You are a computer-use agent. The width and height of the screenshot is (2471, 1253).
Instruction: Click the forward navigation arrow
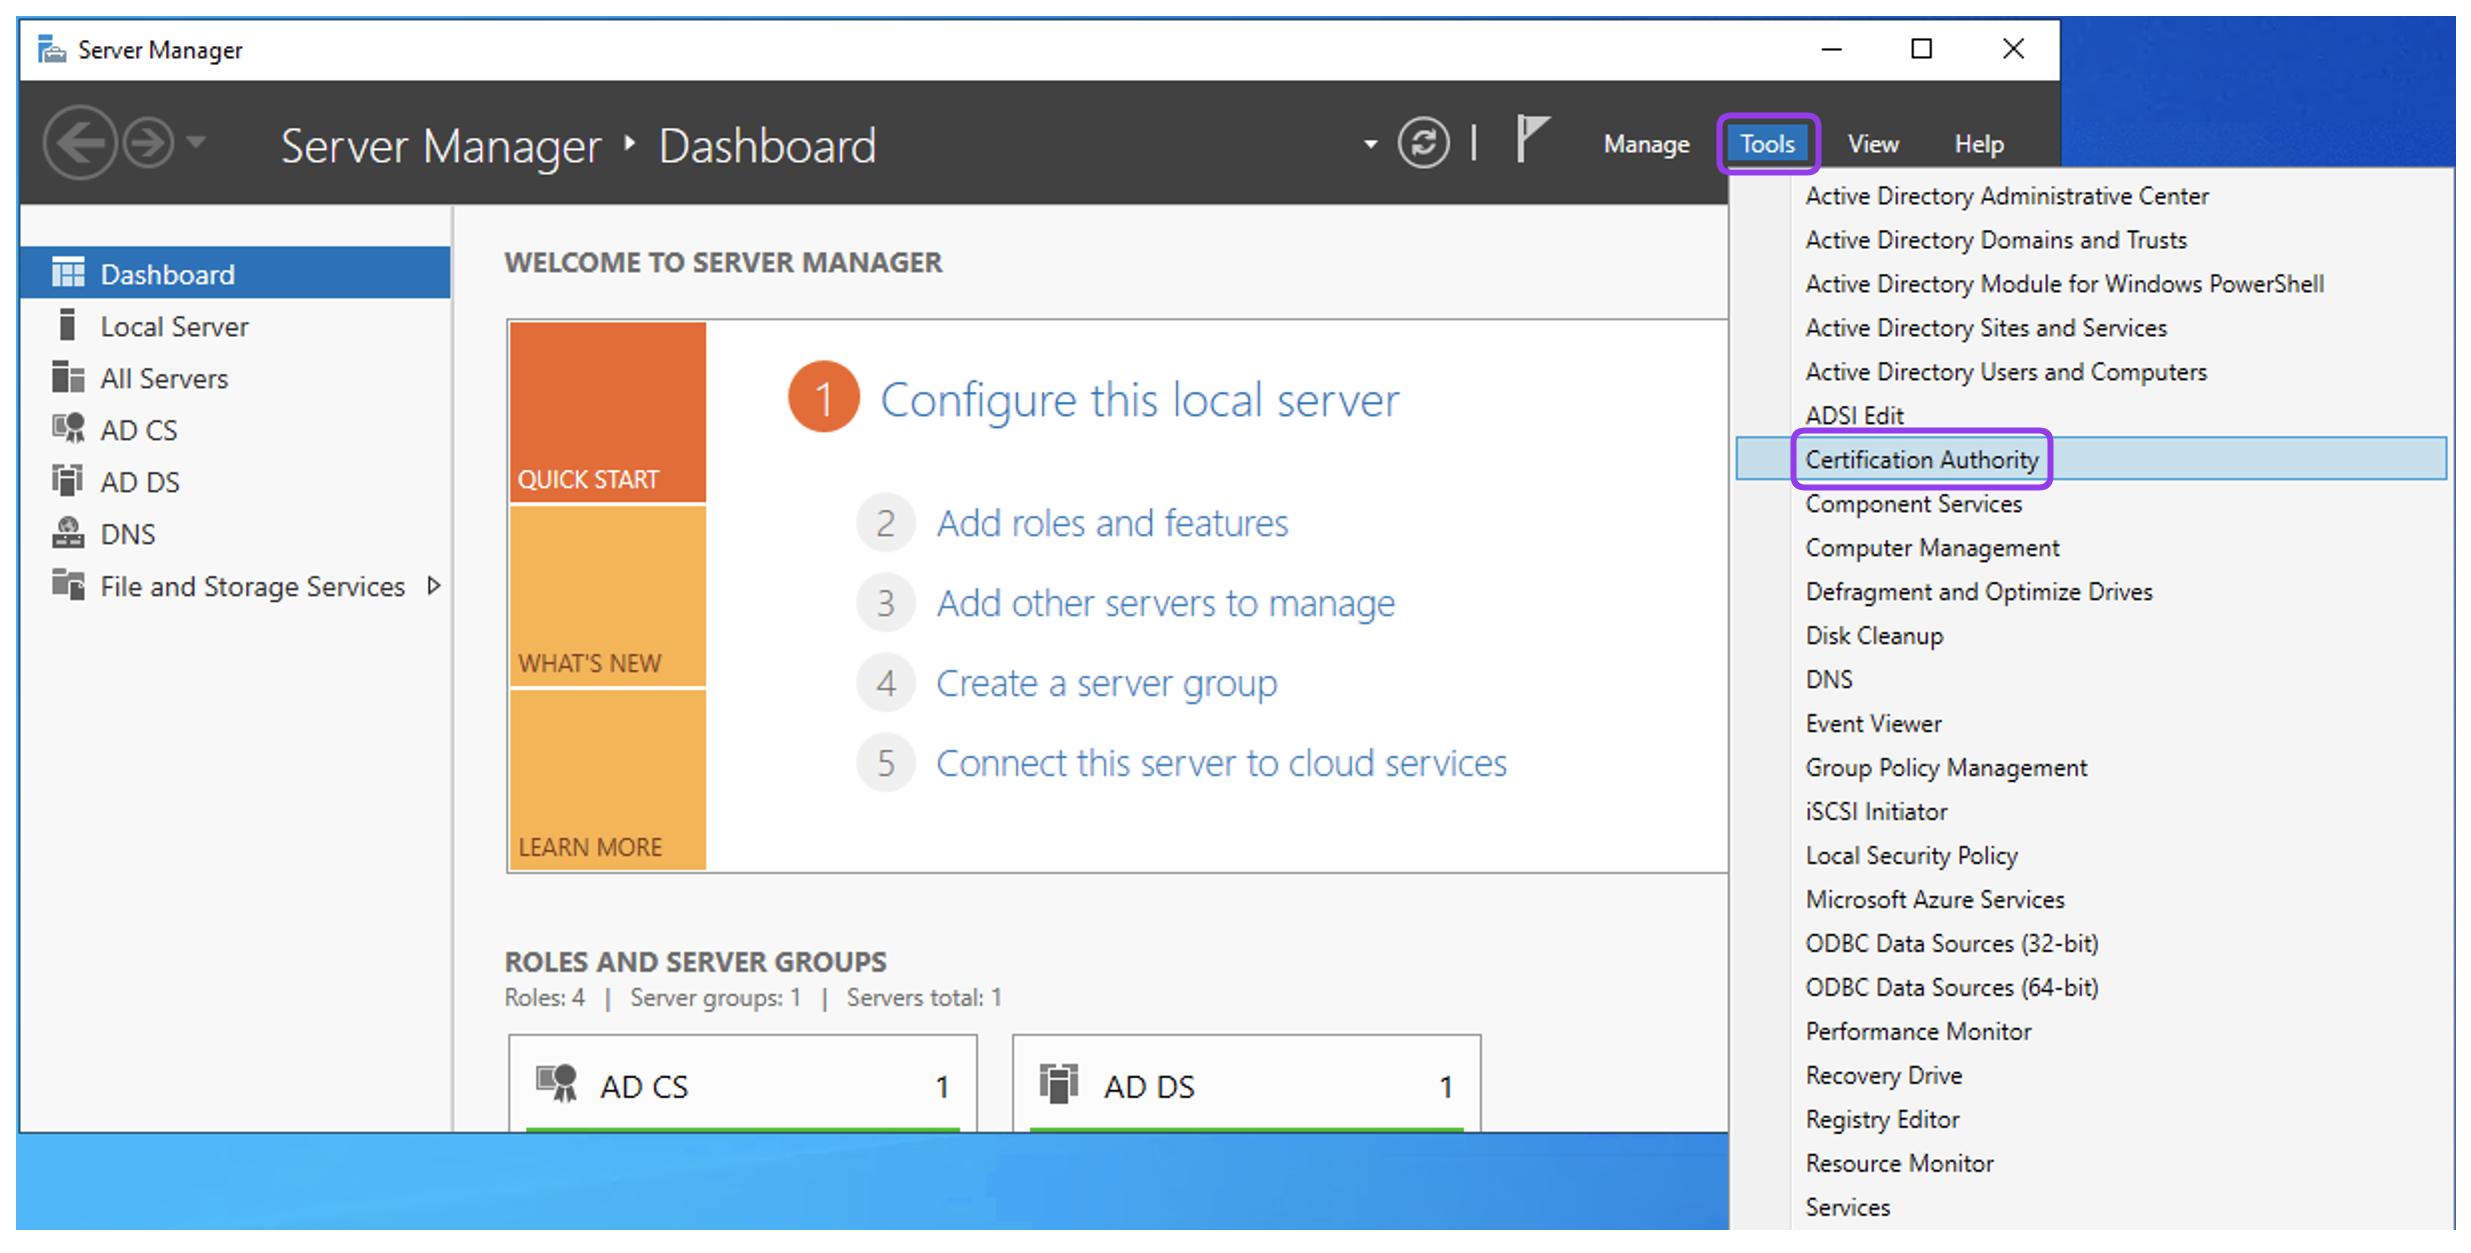click(x=148, y=144)
